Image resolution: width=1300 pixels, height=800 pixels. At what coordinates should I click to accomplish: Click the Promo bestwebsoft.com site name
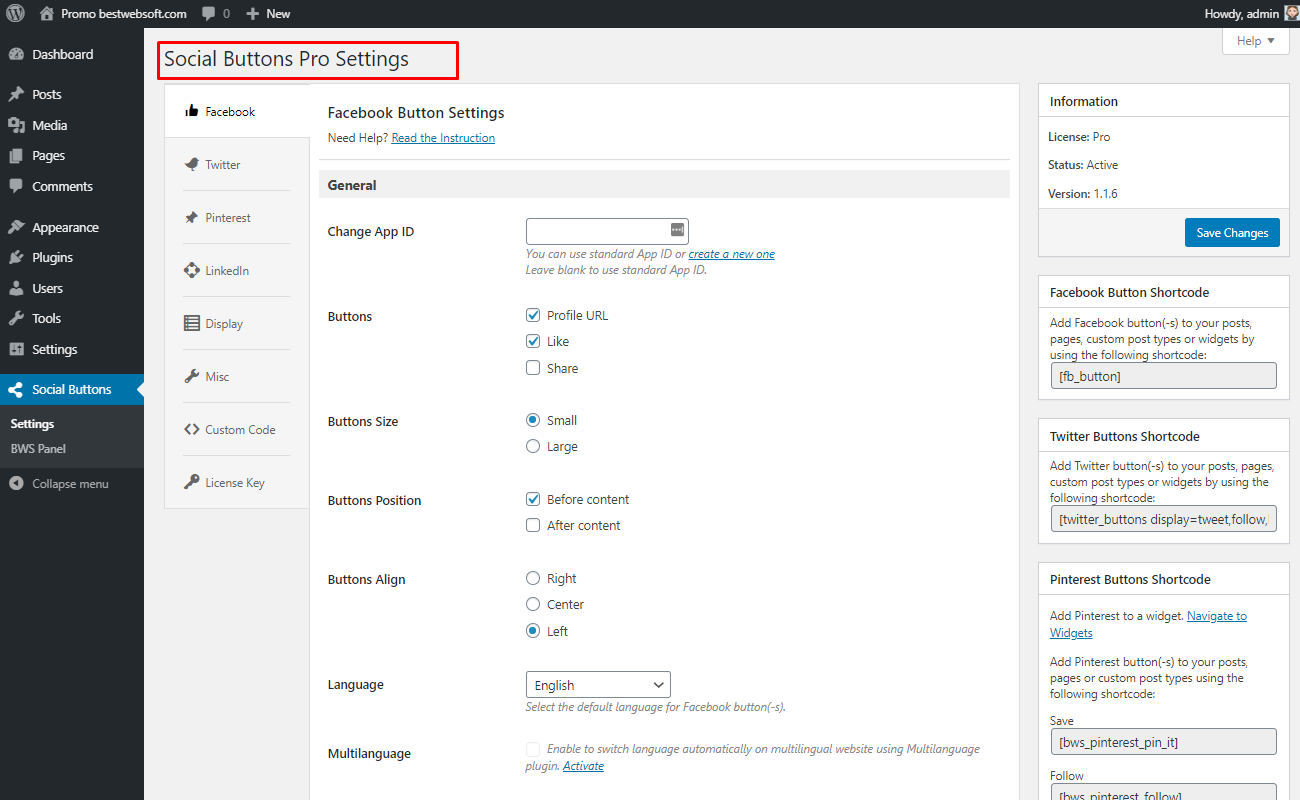pyautogui.click(x=124, y=14)
